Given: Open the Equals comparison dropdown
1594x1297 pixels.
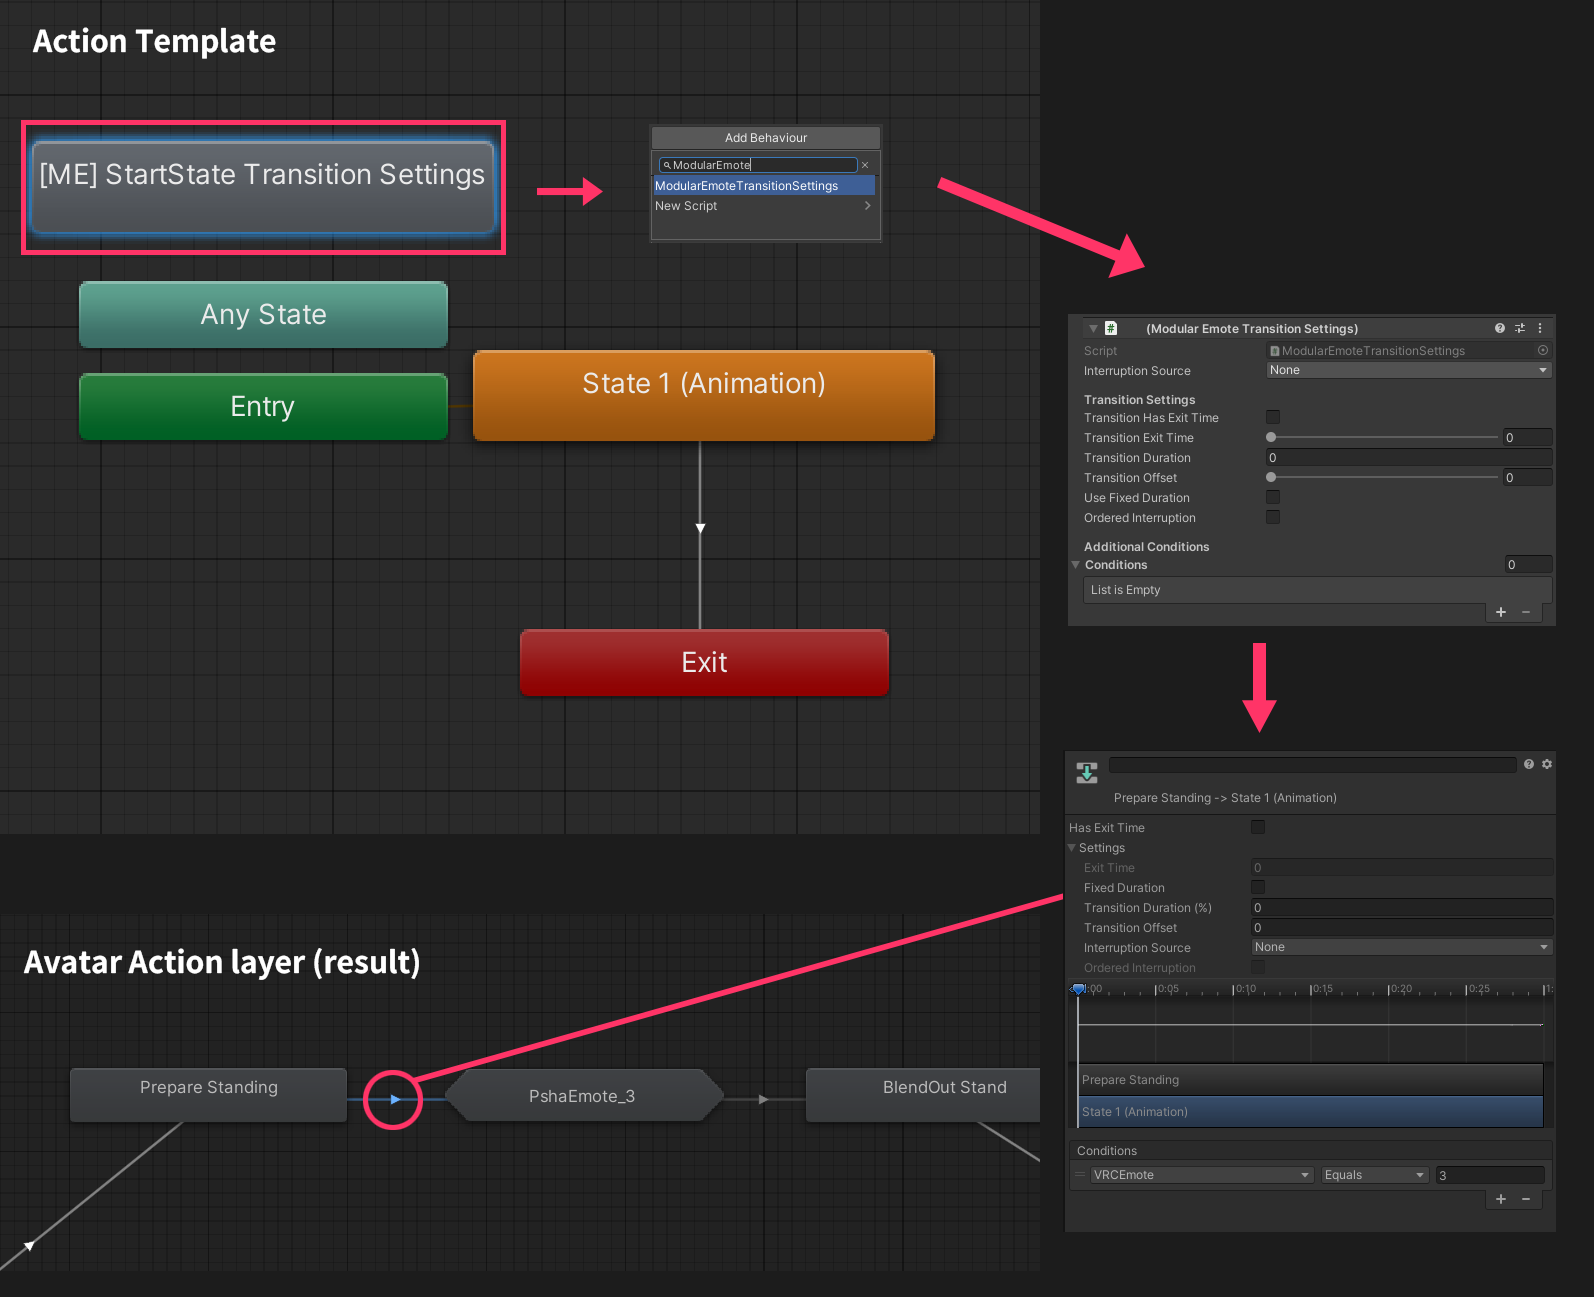Looking at the screenshot, I should point(1374,1175).
